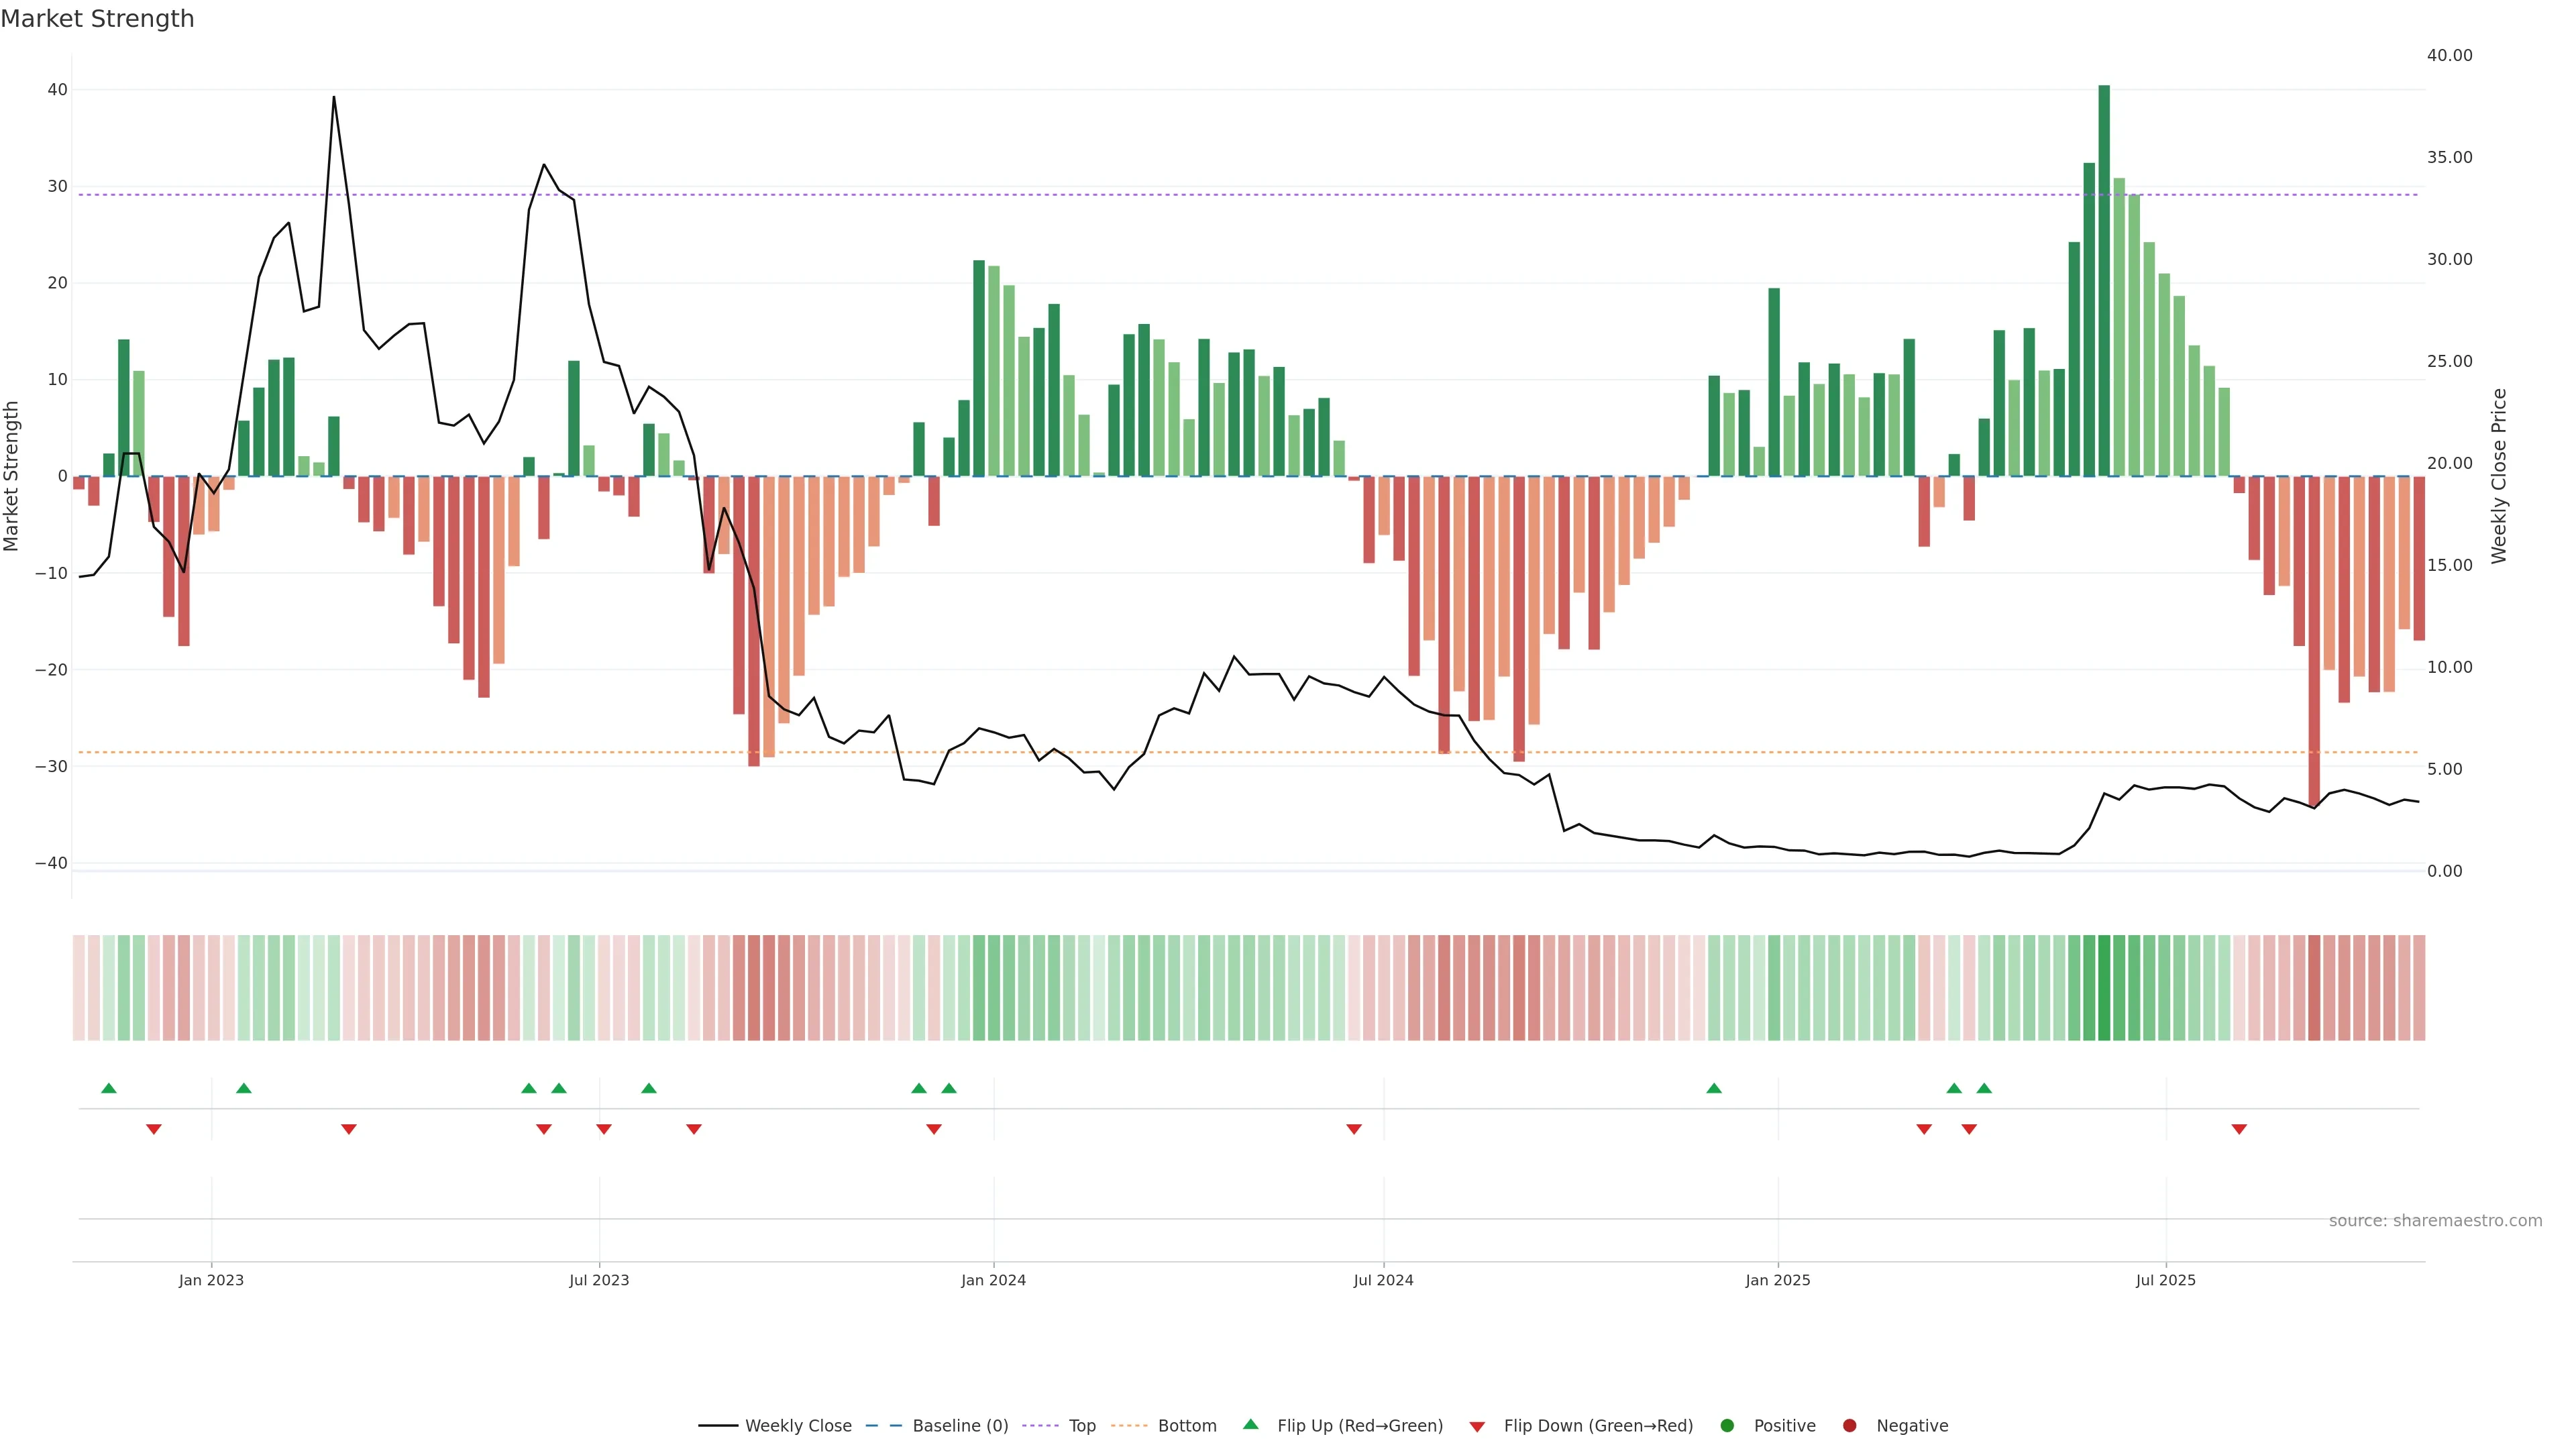Click the Jan 2024 x-axis label
The image size is (2576, 1449).
[x=993, y=1280]
